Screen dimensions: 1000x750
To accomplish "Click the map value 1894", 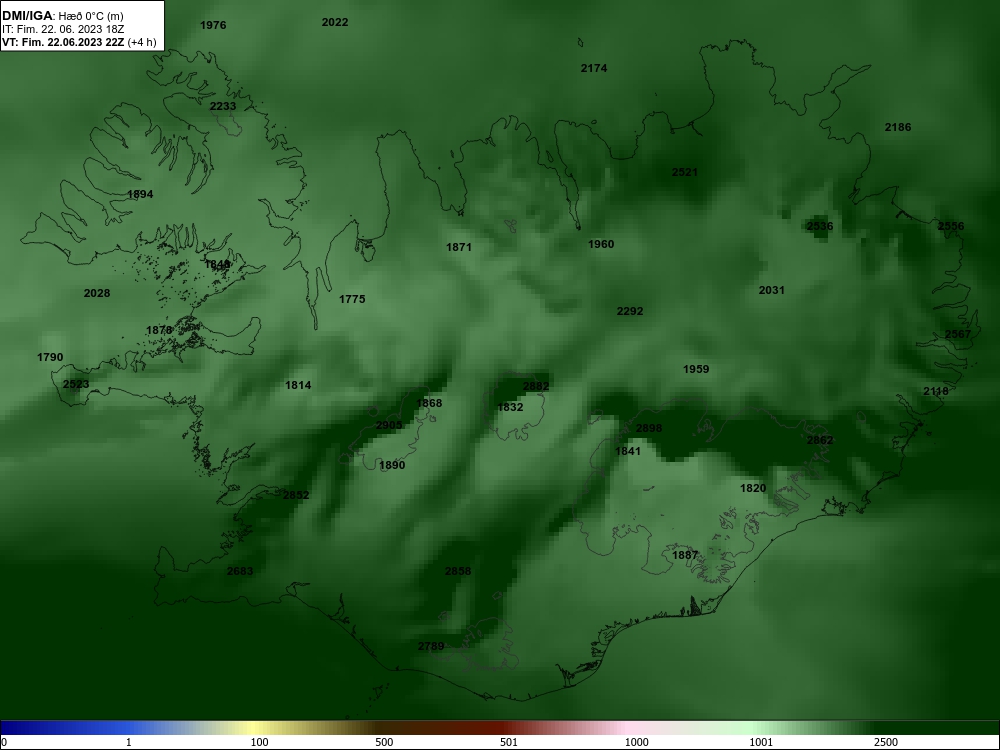I will (x=140, y=195).
